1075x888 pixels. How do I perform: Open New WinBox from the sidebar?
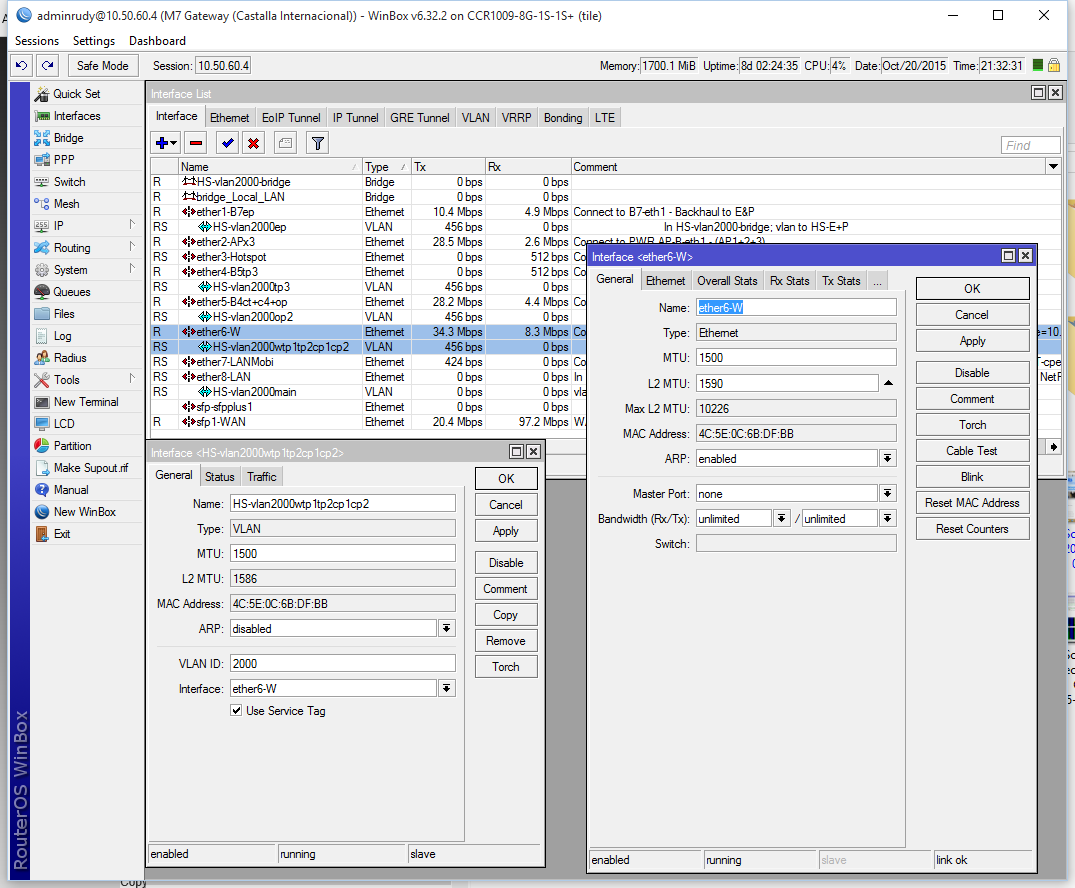[84, 512]
